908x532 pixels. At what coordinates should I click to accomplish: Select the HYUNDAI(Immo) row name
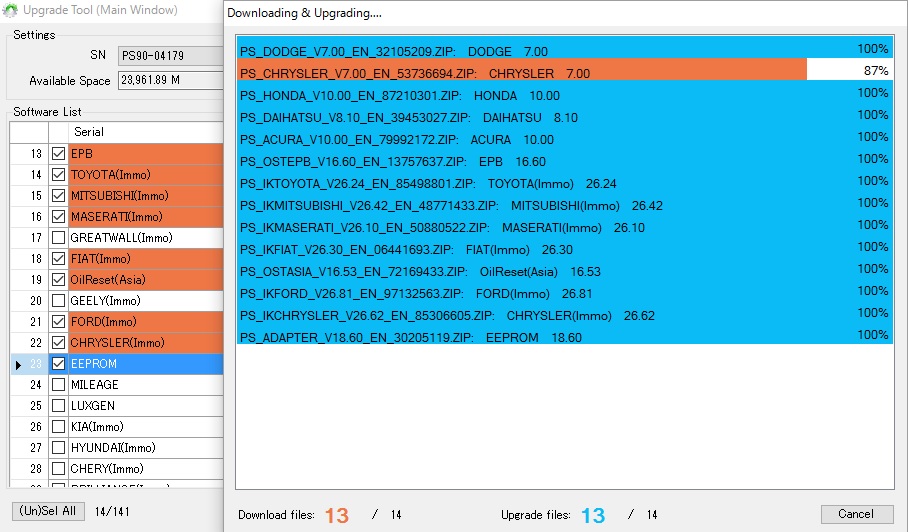point(113,448)
